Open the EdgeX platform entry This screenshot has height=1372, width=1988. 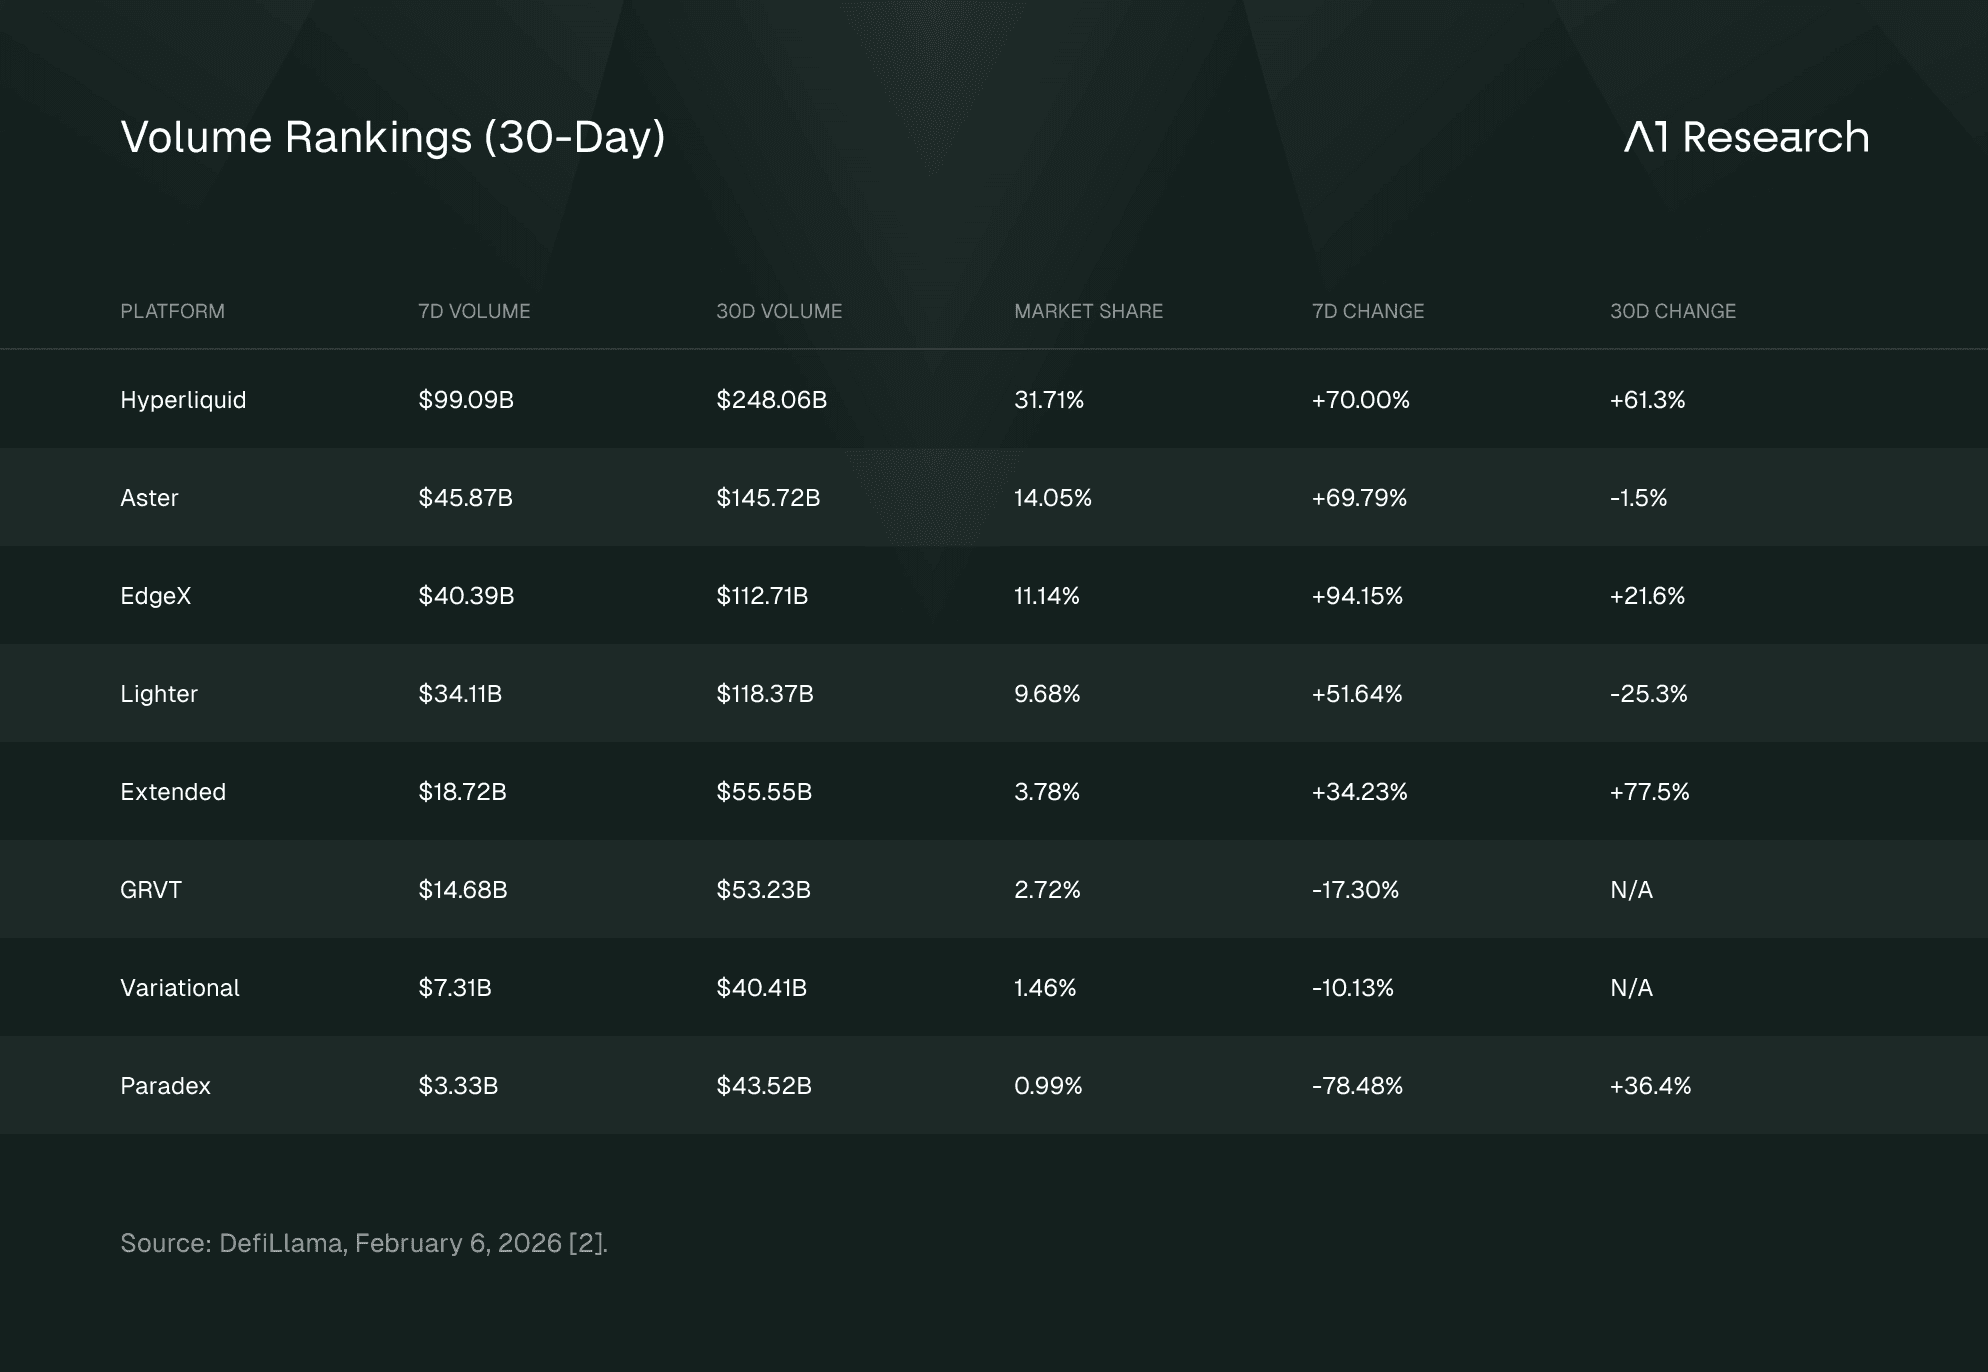(x=155, y=596)
